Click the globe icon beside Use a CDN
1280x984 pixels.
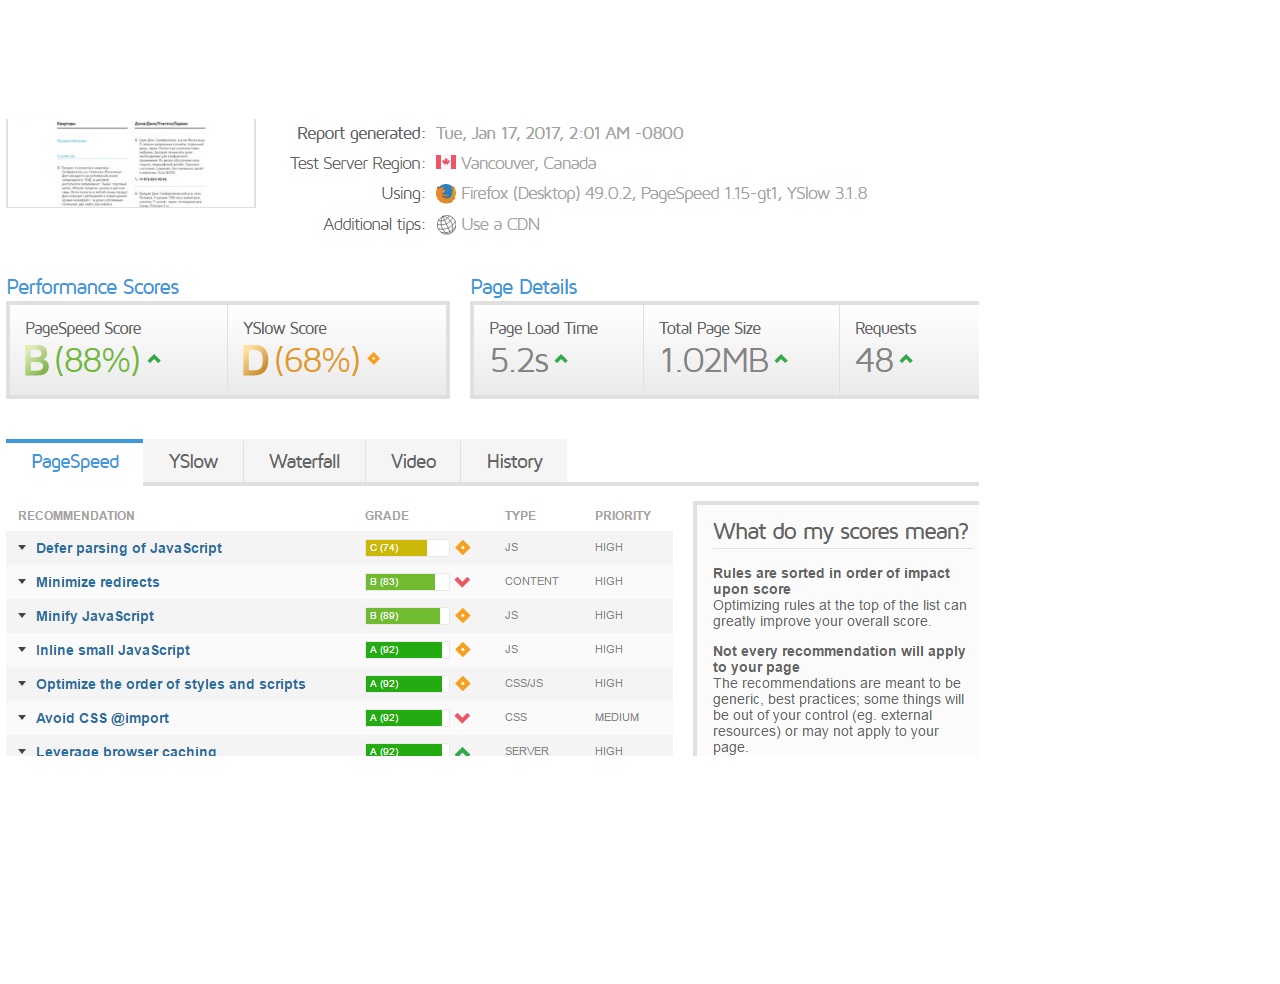coord(446,225)
